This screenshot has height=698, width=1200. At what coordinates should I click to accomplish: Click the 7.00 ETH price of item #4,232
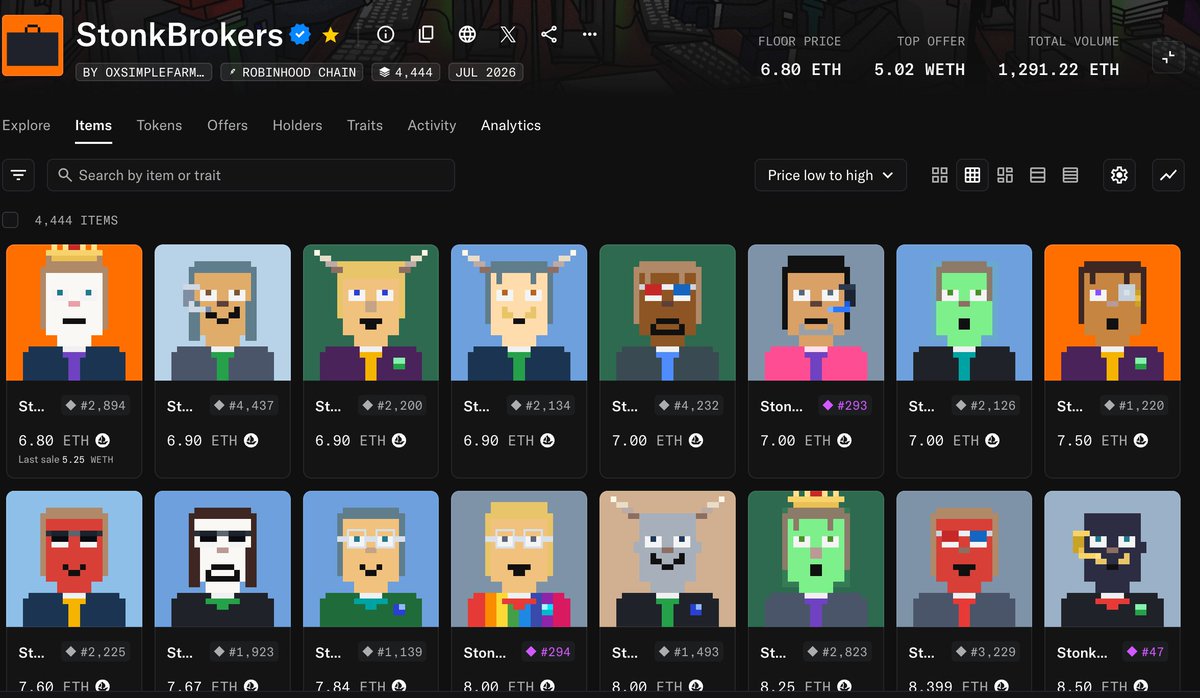coord(646,440)
